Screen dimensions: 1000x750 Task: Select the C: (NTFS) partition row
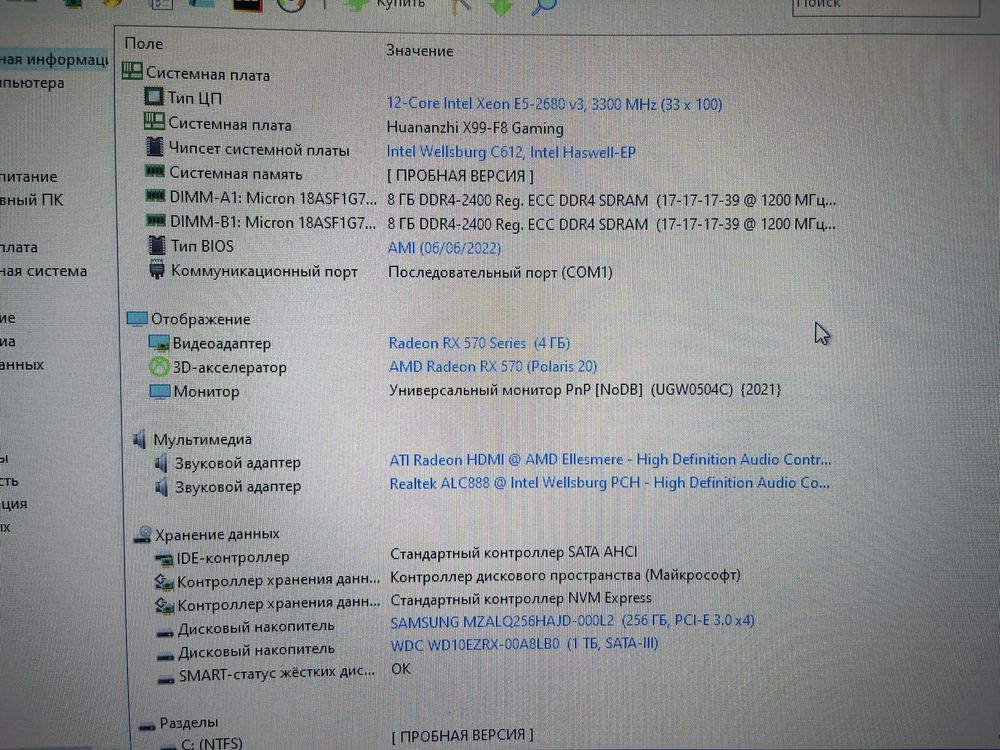click(x=212, y=744)
